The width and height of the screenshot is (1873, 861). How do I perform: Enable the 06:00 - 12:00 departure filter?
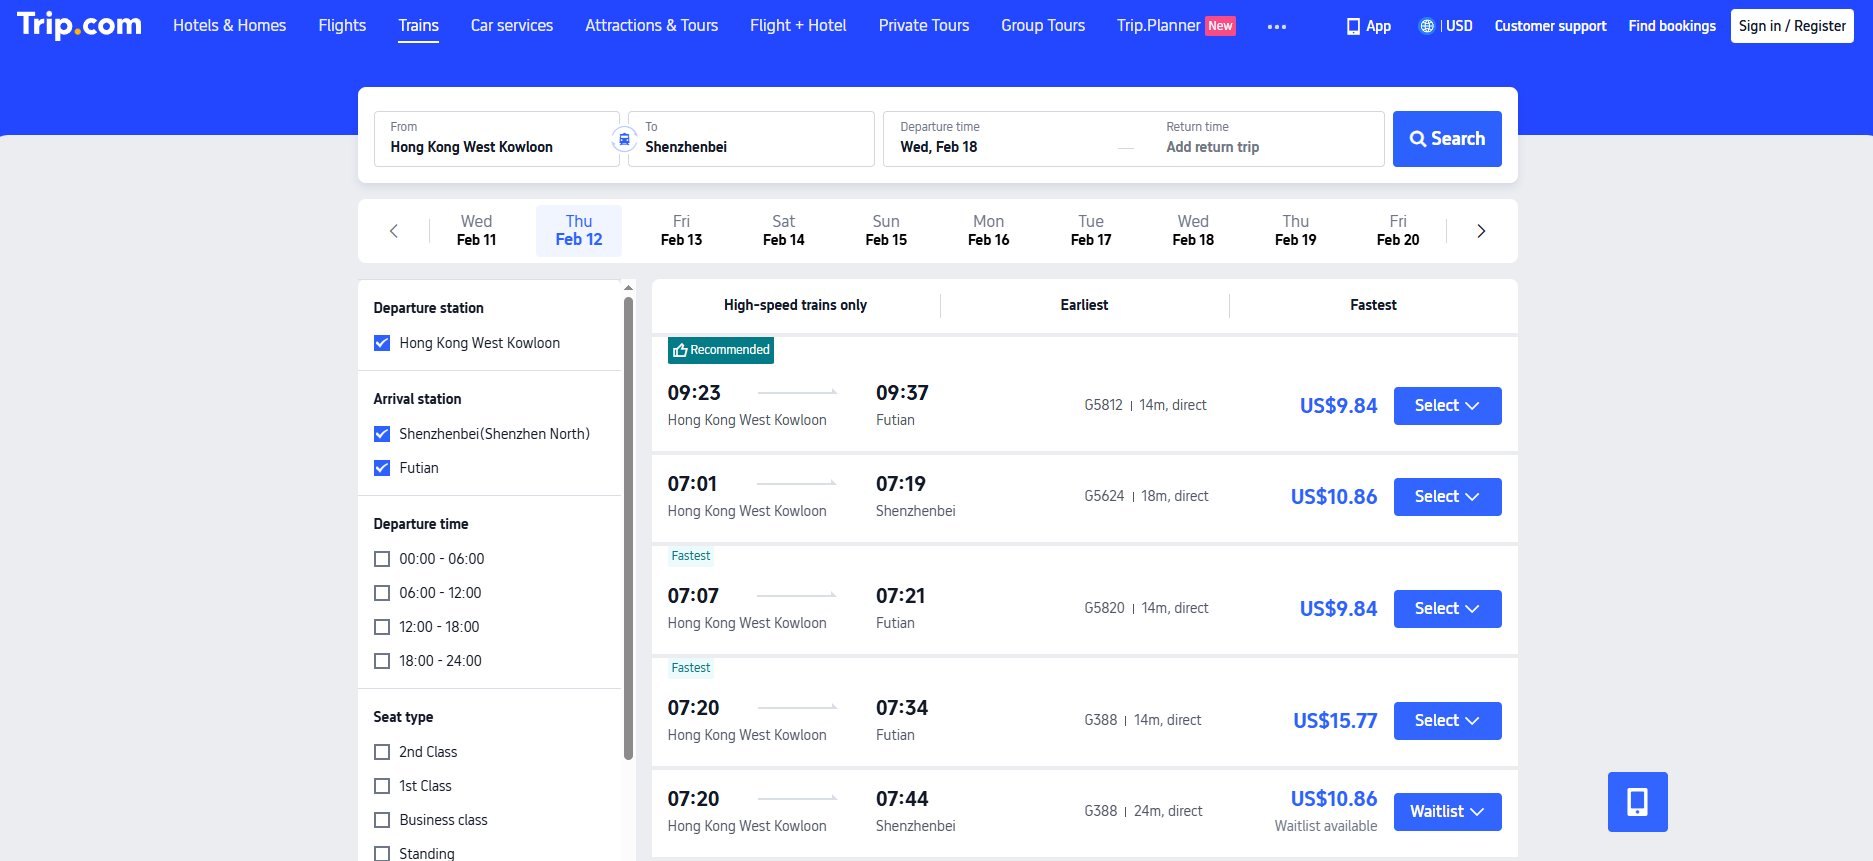click(382, 593)
